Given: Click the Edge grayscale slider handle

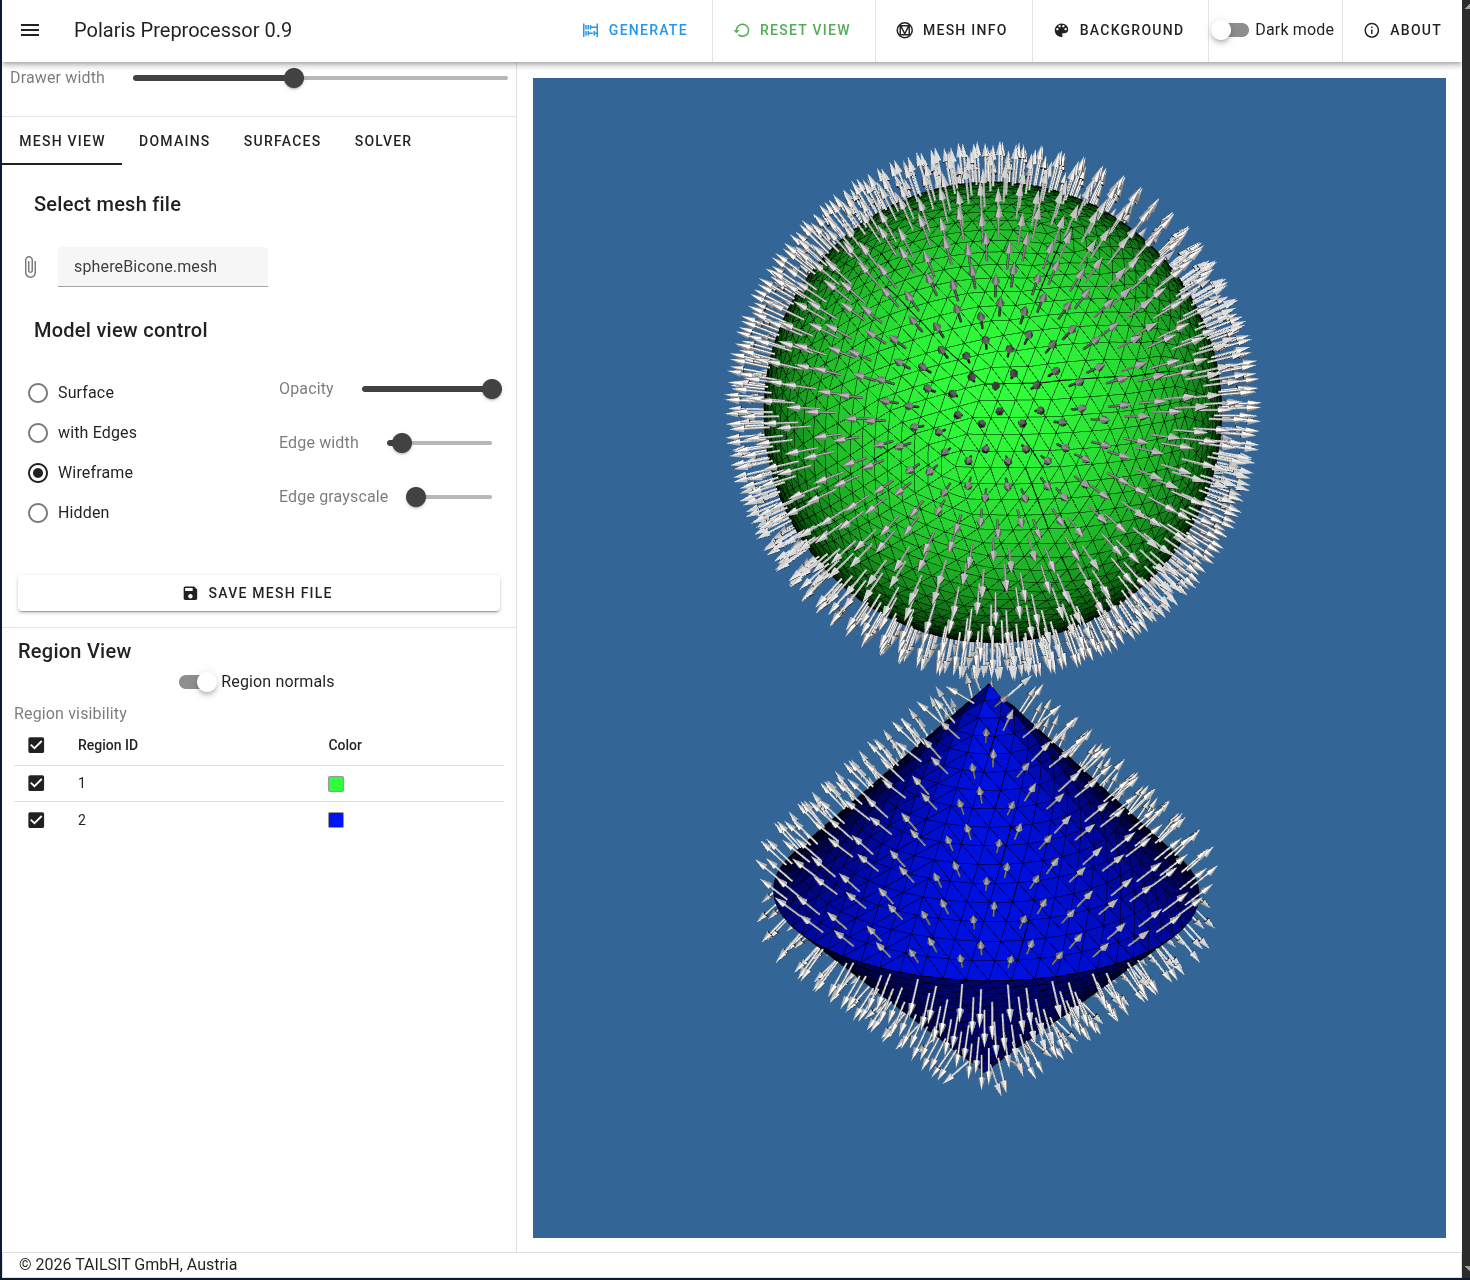Looking at the screenshot, I should tap(416, 497).
